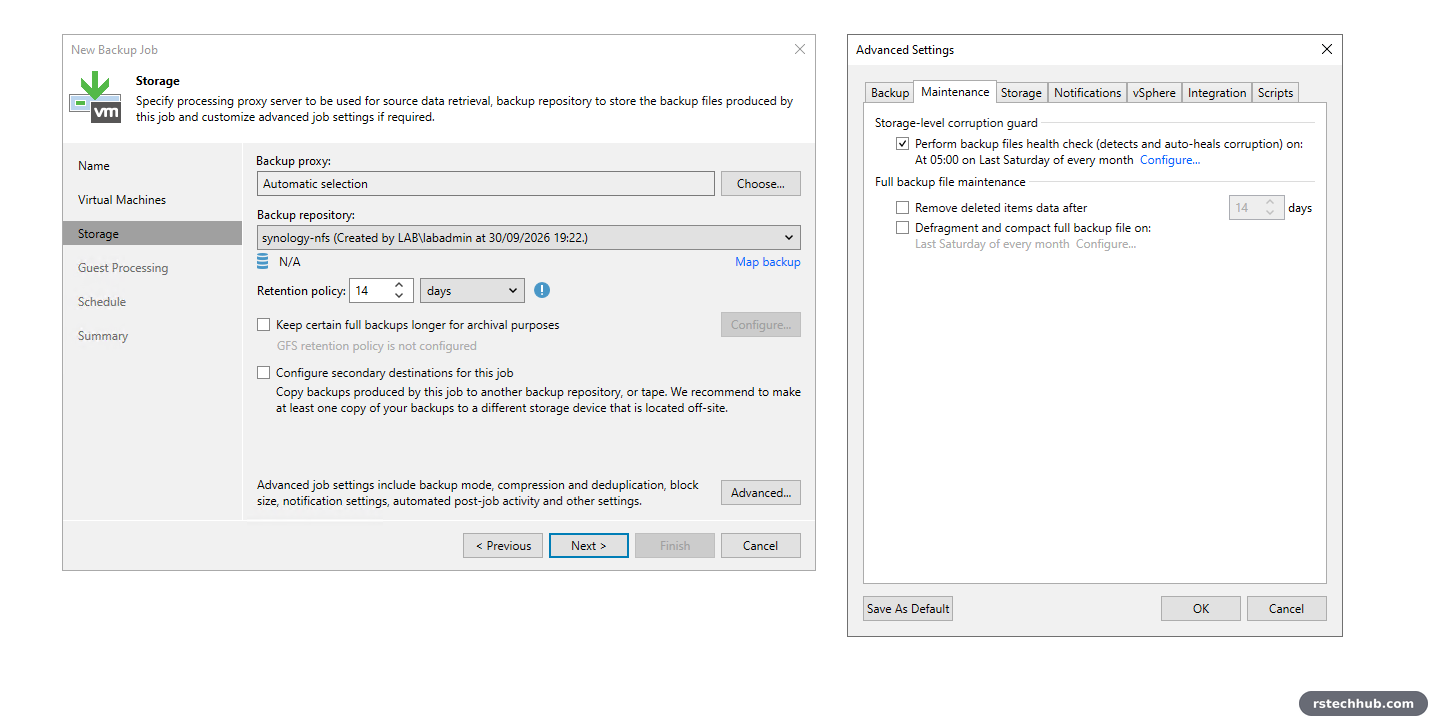Click OK in Advanced Settings

click(1201, 609)
